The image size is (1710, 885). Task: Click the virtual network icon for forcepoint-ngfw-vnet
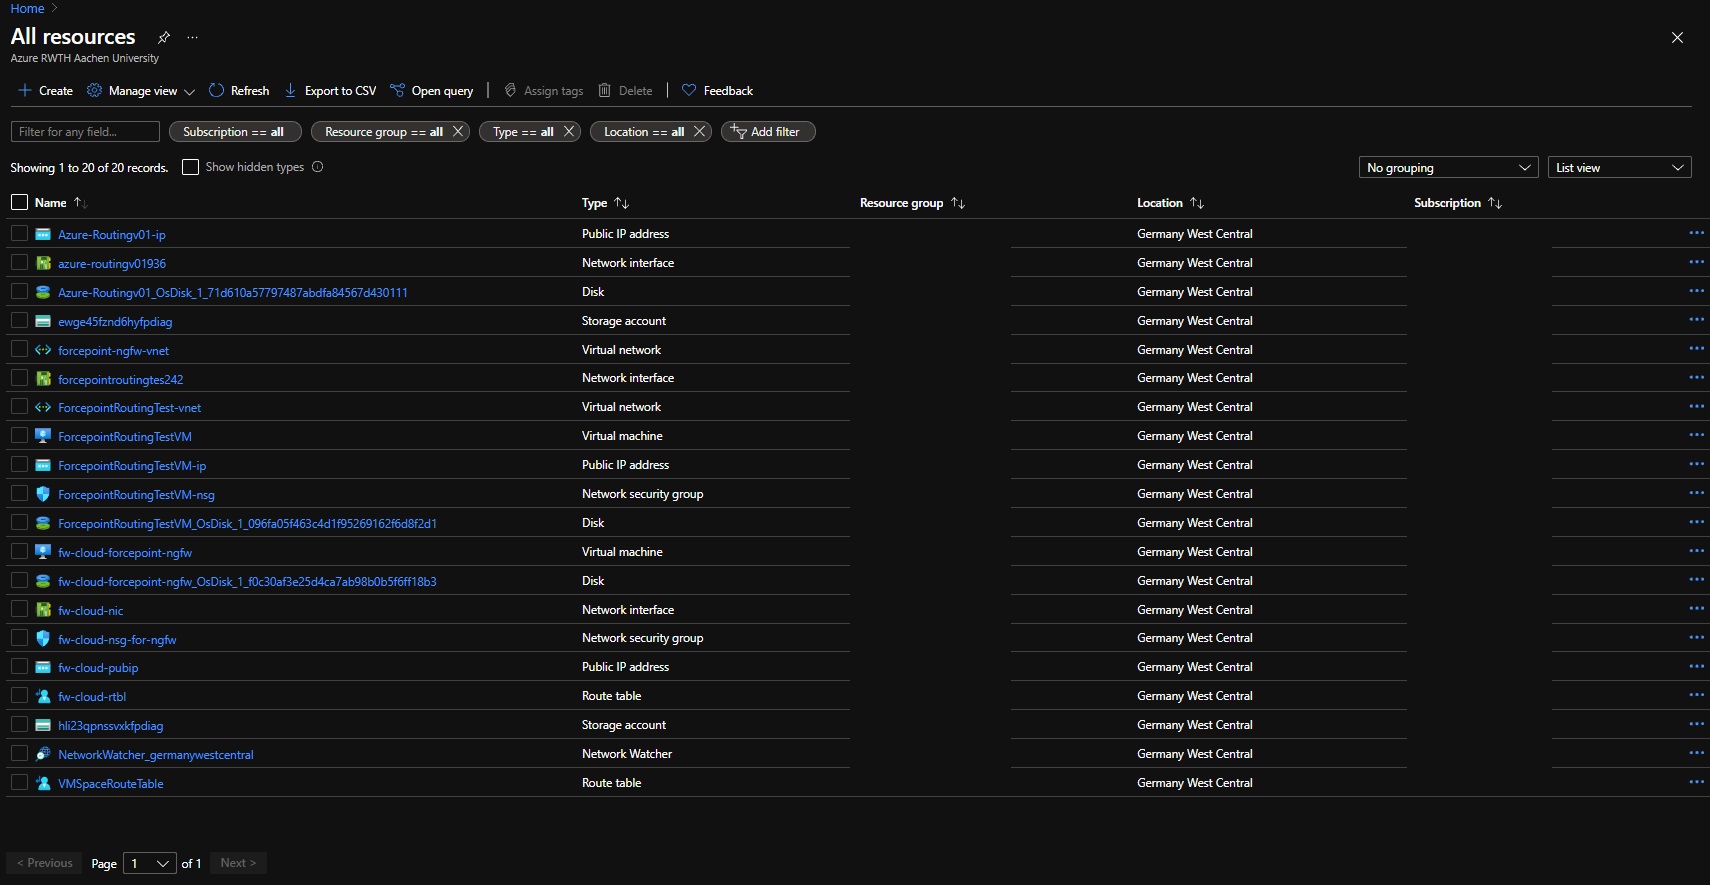(x=43, y=350)
